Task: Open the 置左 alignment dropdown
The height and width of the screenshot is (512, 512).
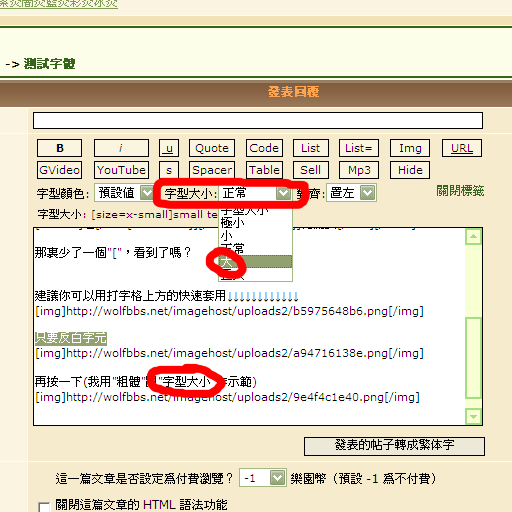Action: click(351, 193)
